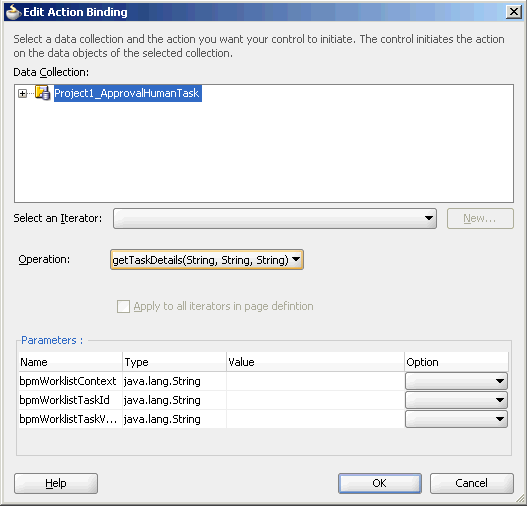Screen dimensions: 527x506
Task: Click the Project1_ApprovalHumanTask data control icon
Action: click(x=43, y=93)
